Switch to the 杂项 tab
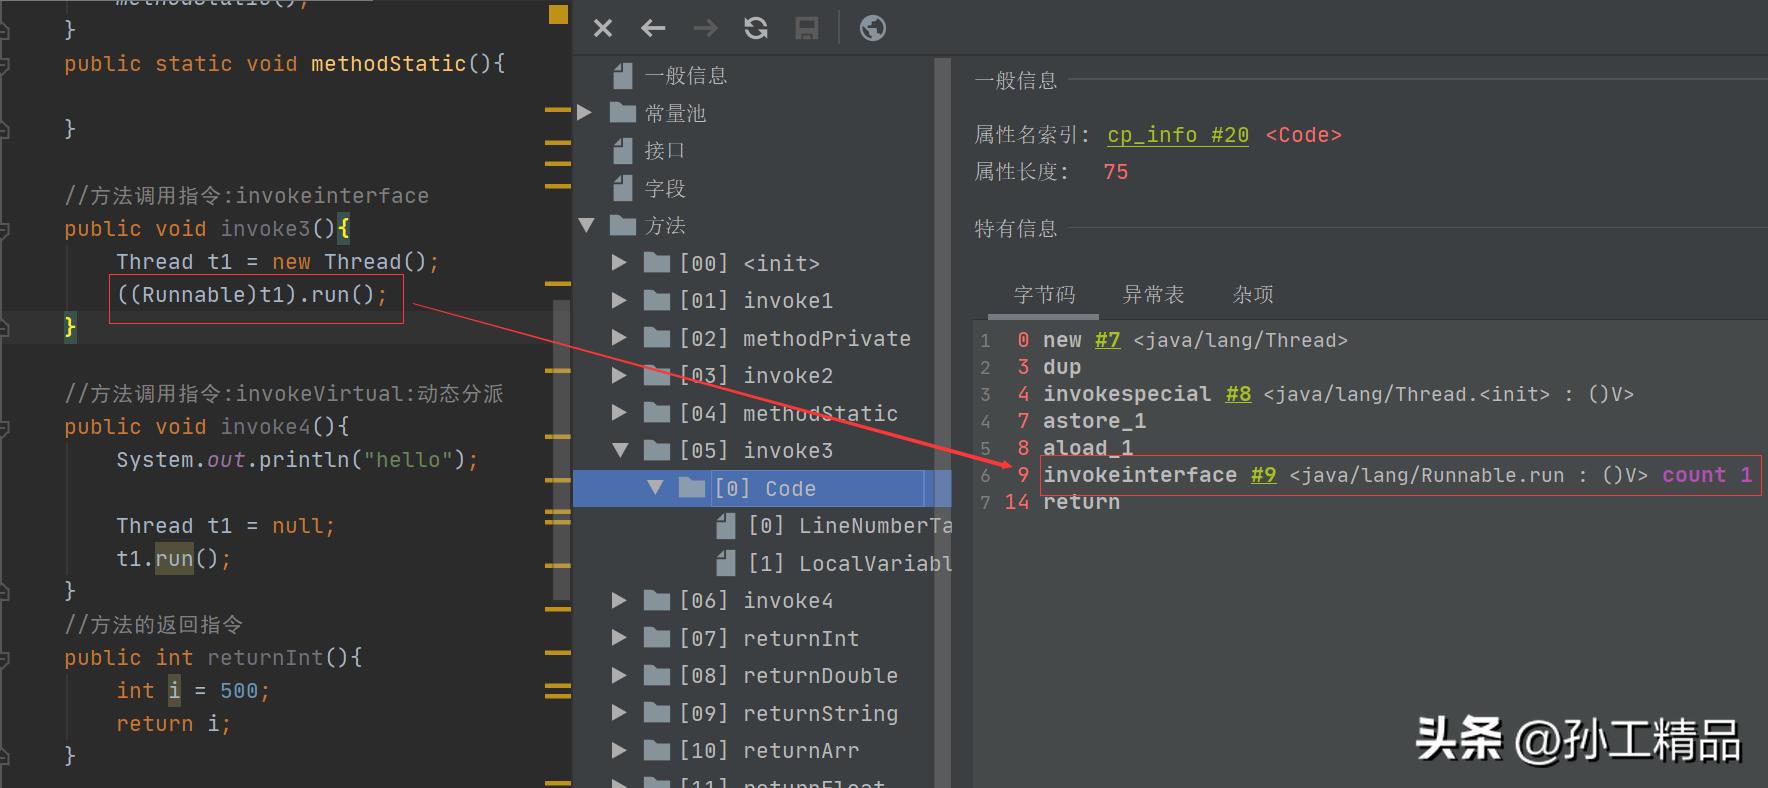This screenshot has width=1768, height=788. point(1253,295)
